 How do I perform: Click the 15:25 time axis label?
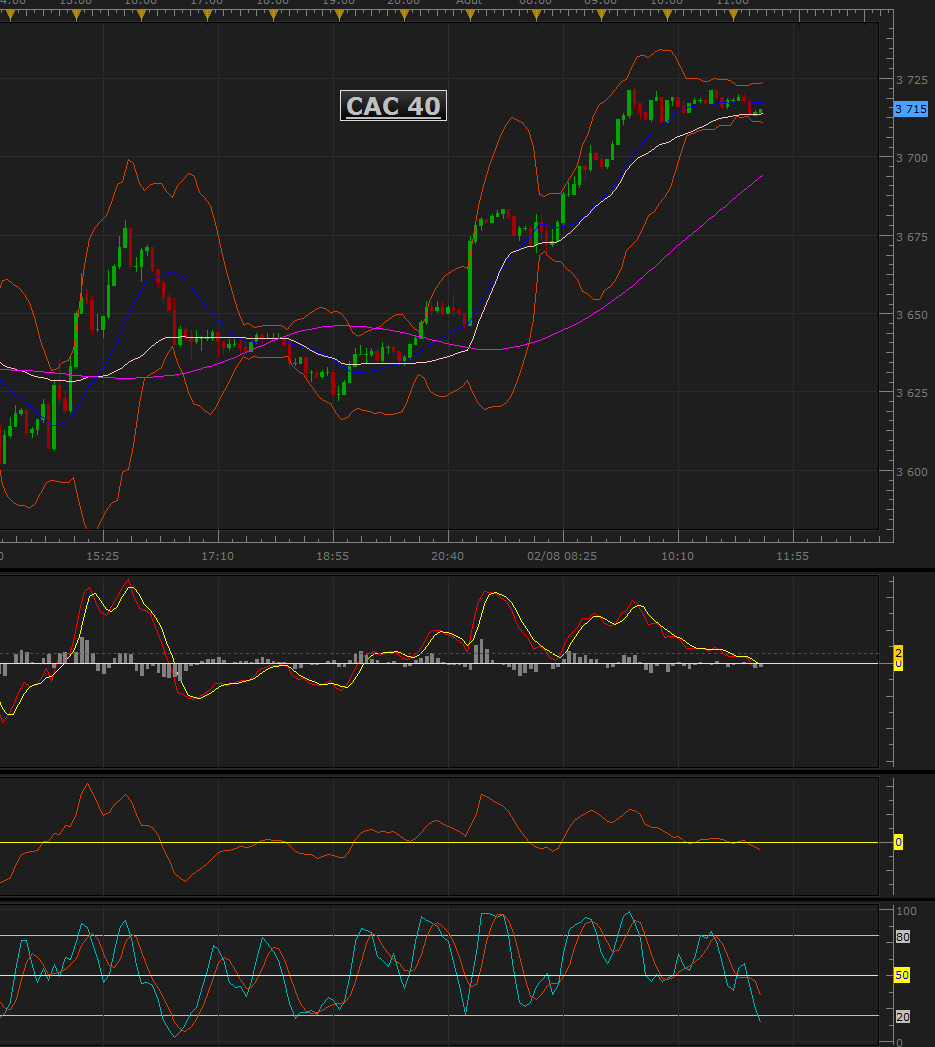coord(102,556)
